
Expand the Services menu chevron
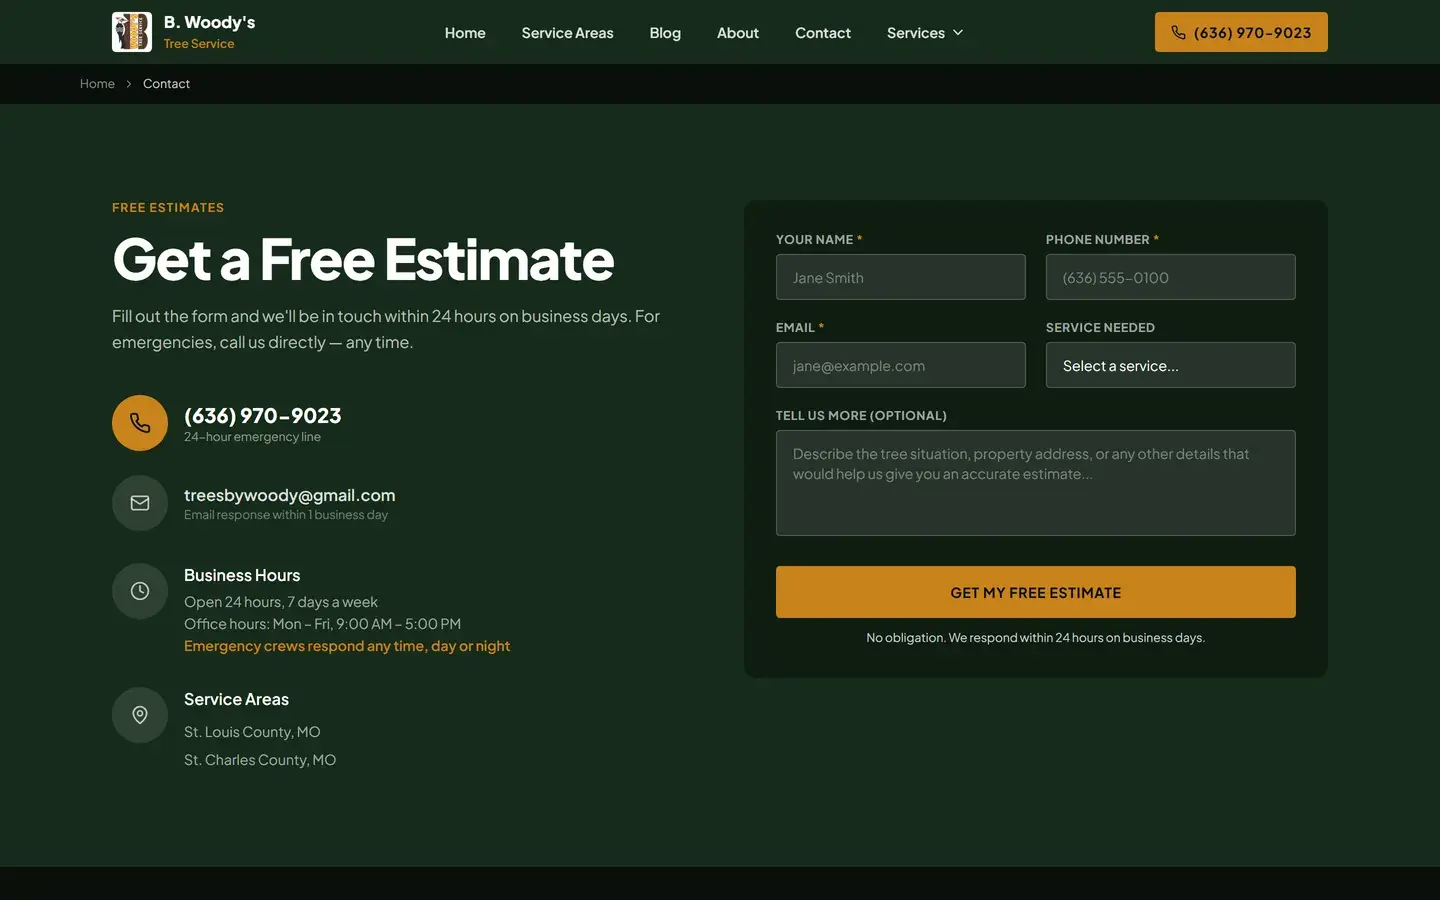point(958,33)
